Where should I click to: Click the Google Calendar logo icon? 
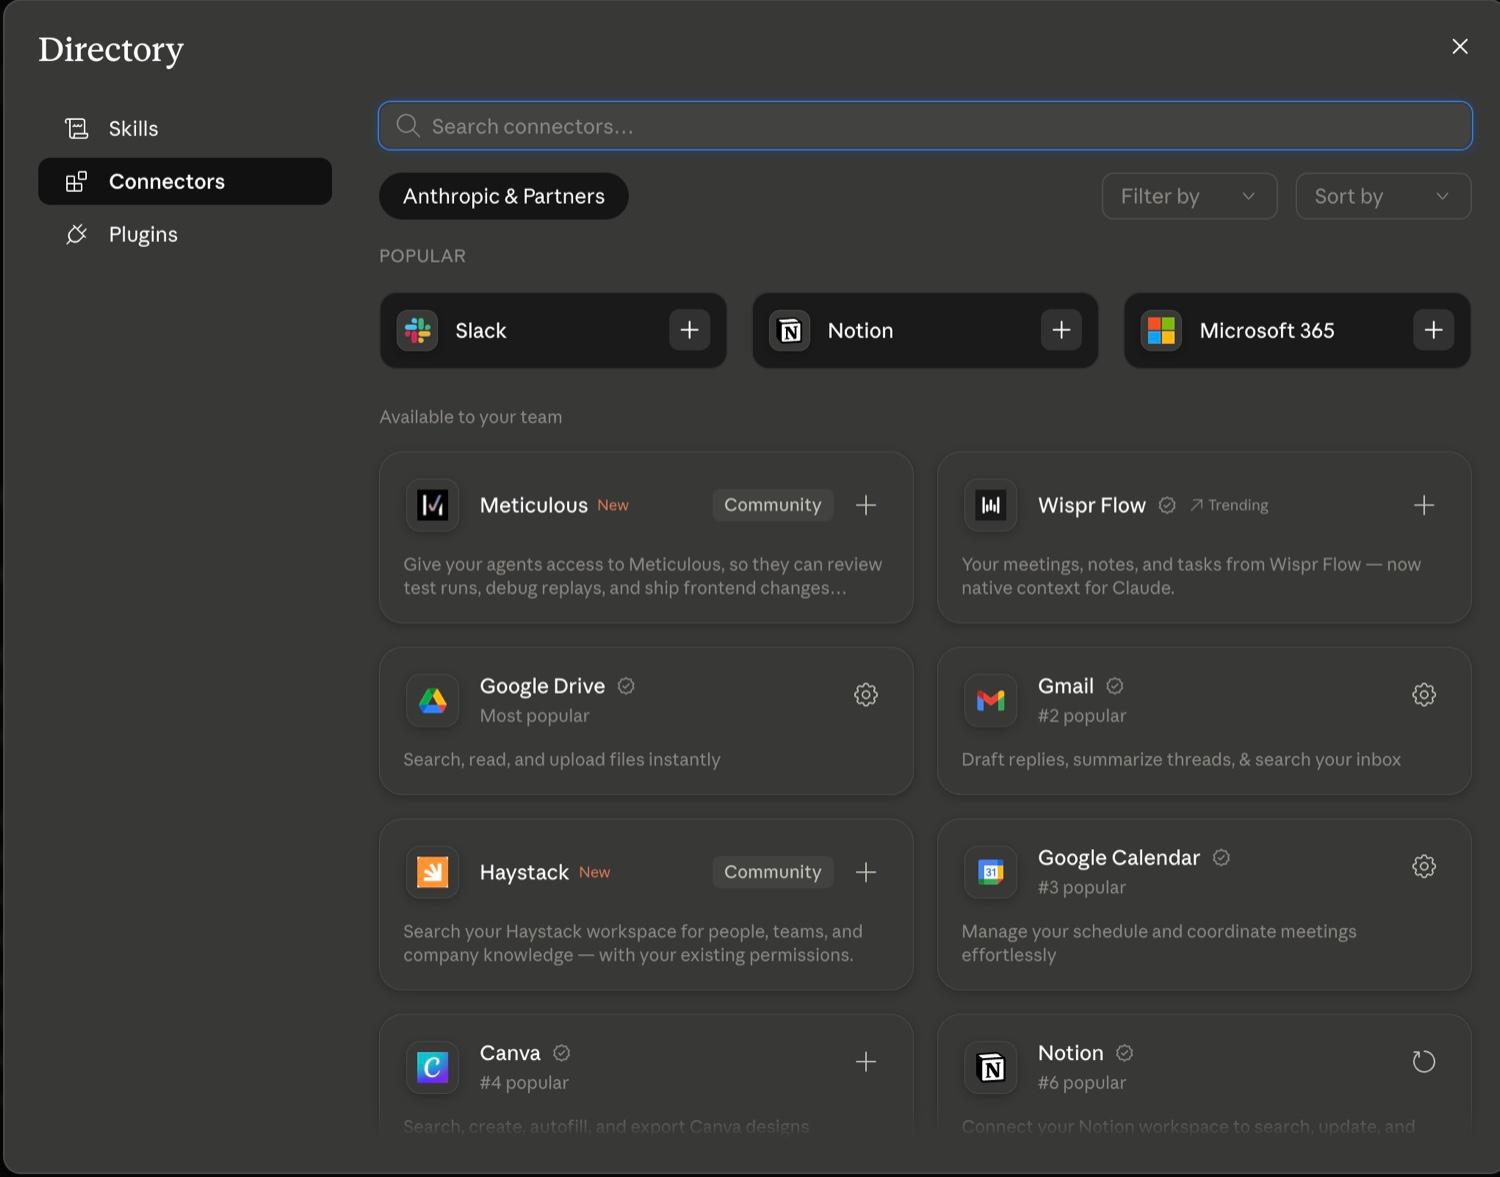tap(990, 872)
